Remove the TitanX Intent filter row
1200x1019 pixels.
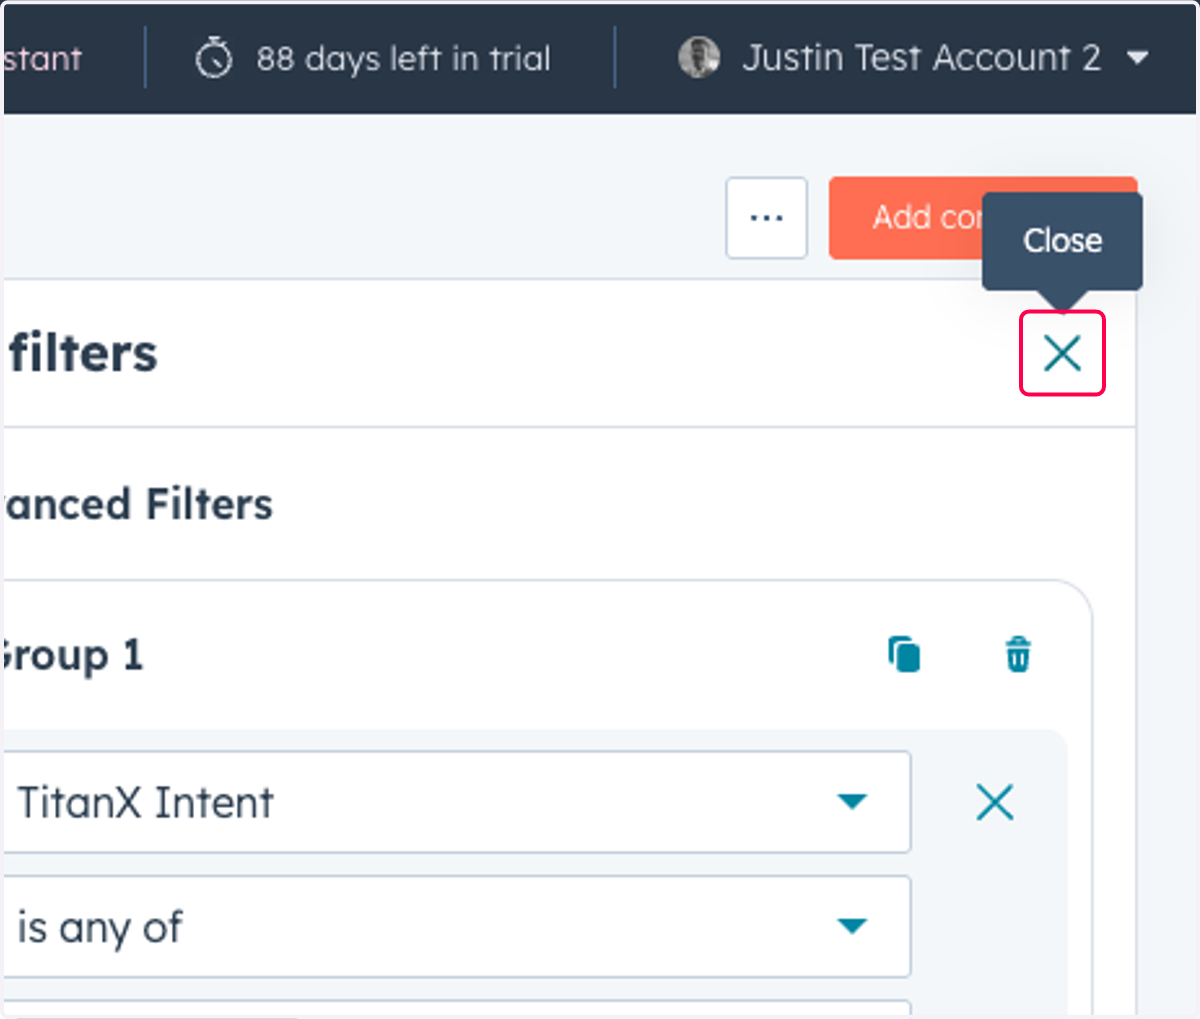click(x=995, y=802)
